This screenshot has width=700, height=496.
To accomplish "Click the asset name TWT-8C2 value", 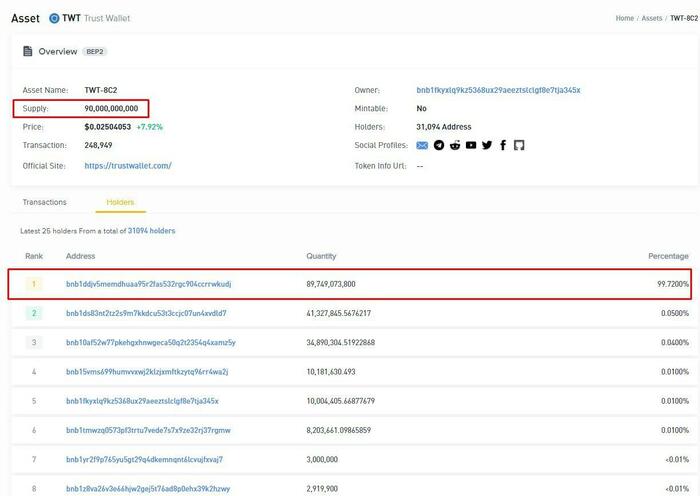I will [101, 90].
